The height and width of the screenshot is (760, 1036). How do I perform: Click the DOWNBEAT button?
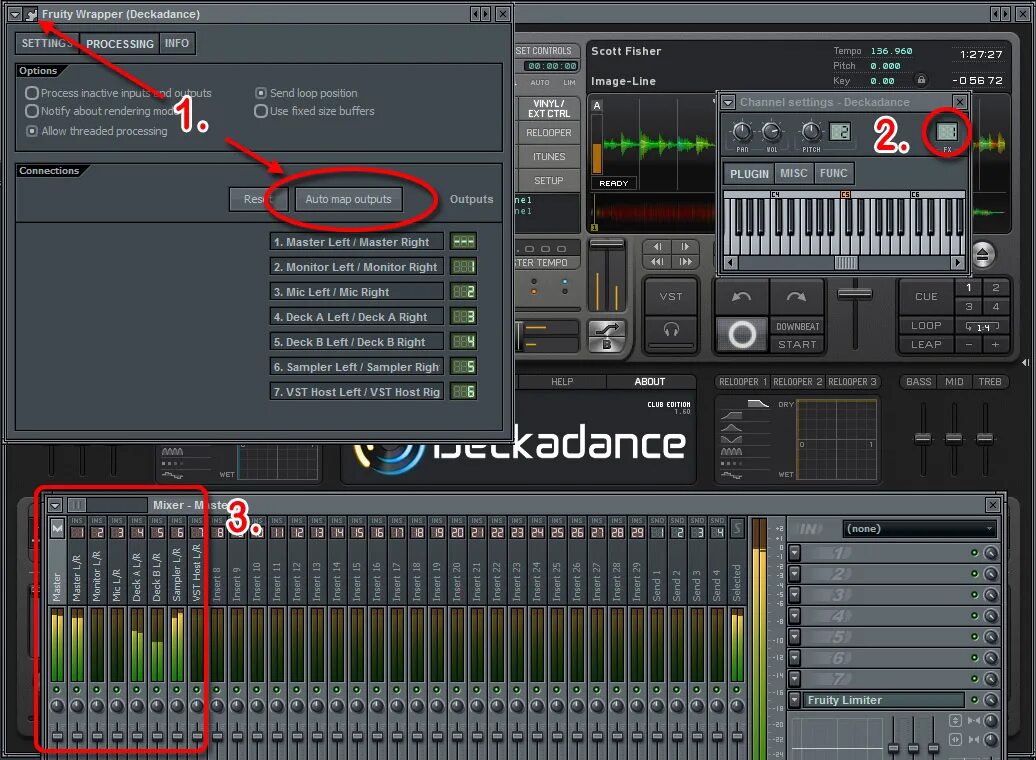point(797,326)
